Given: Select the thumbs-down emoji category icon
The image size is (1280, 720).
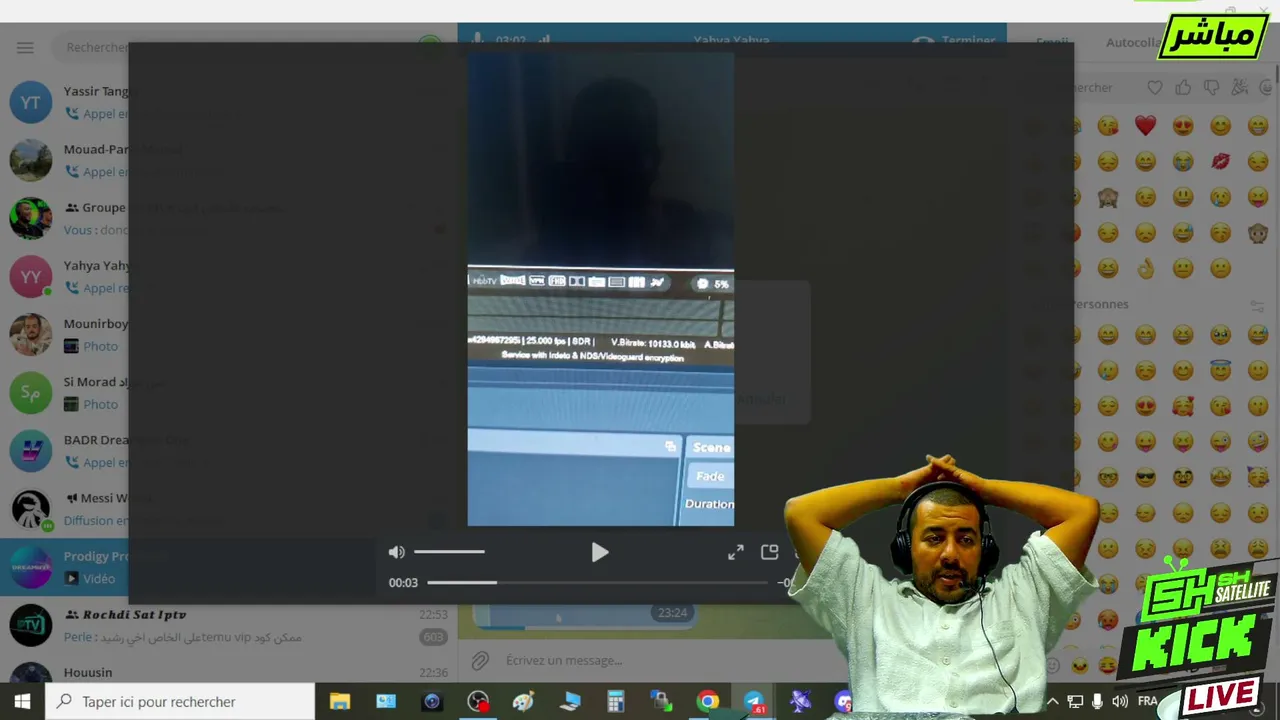Looking at the screenshot, I should coord(1211,88).
